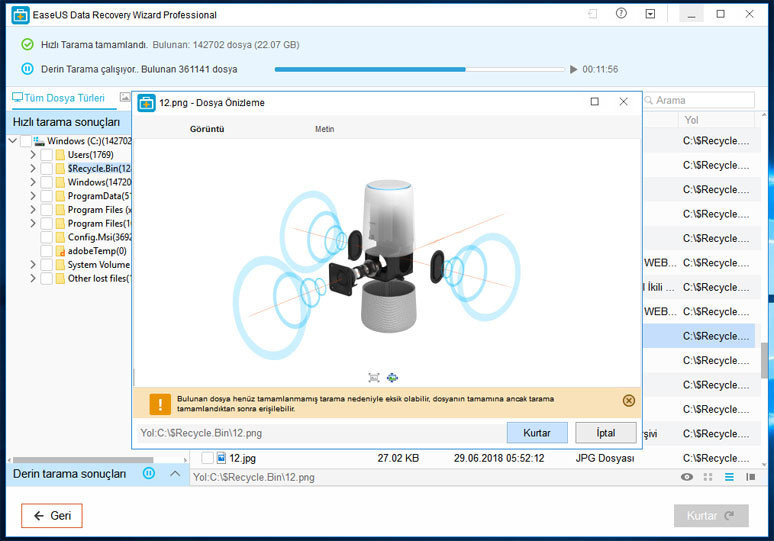Viewport: 774px width, 541px height.
Task: Switch to detail pane view icon
Action: tap(751, 477)
